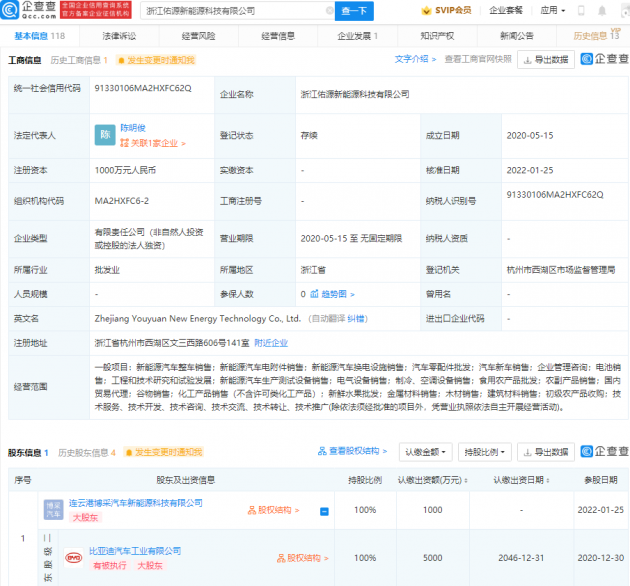Screen dimensions: 630x586
Task: Open the 企业套餐 menu item
Action: (x=506, y=10)
